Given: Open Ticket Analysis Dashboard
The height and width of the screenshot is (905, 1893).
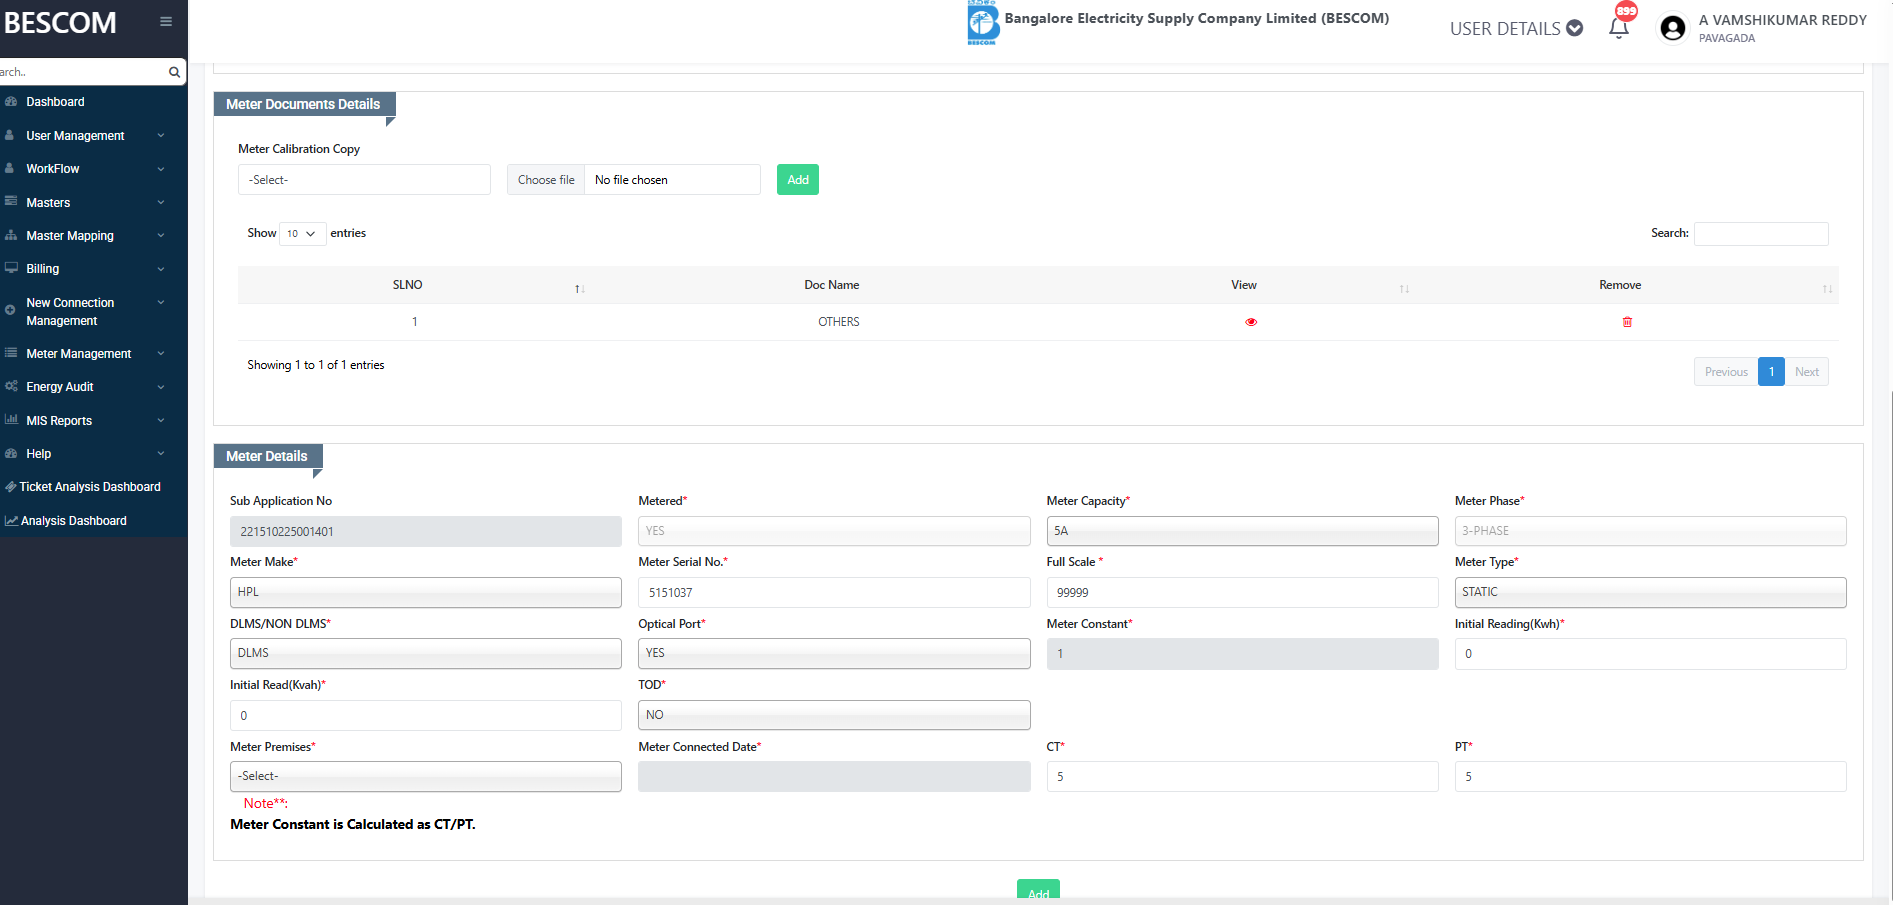Looking at the screenshot, I should (x=90, y=487).
